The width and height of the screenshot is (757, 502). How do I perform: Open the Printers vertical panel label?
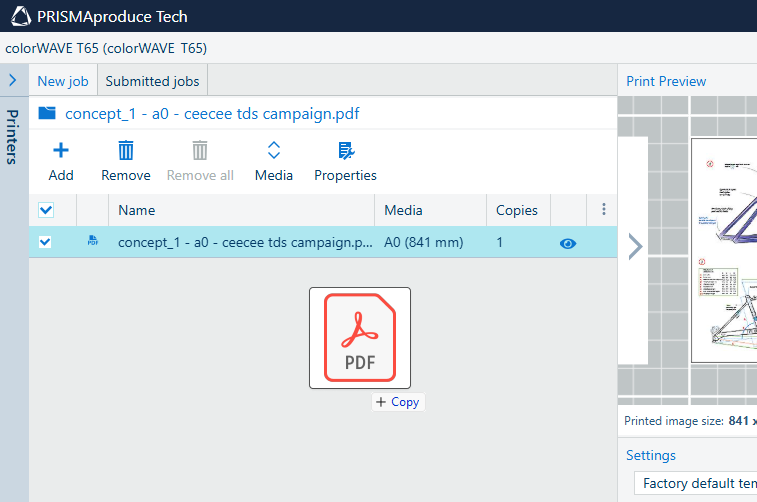13,137
